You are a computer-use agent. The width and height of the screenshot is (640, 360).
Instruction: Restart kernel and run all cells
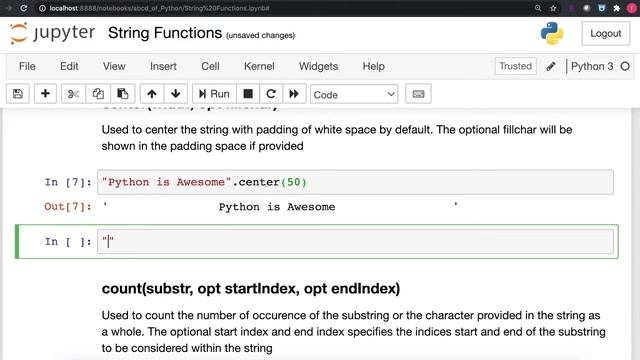(x=294, y=94)
